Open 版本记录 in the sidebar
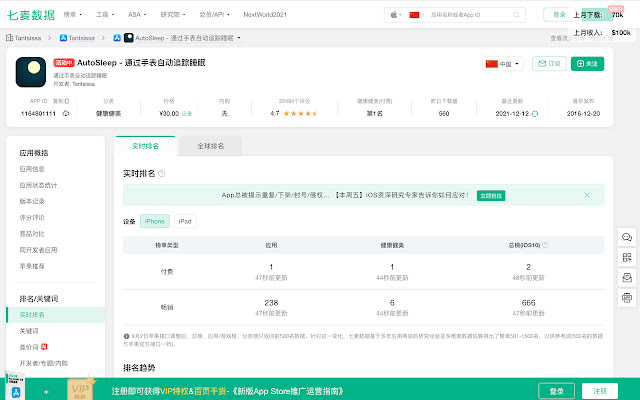 32,201
